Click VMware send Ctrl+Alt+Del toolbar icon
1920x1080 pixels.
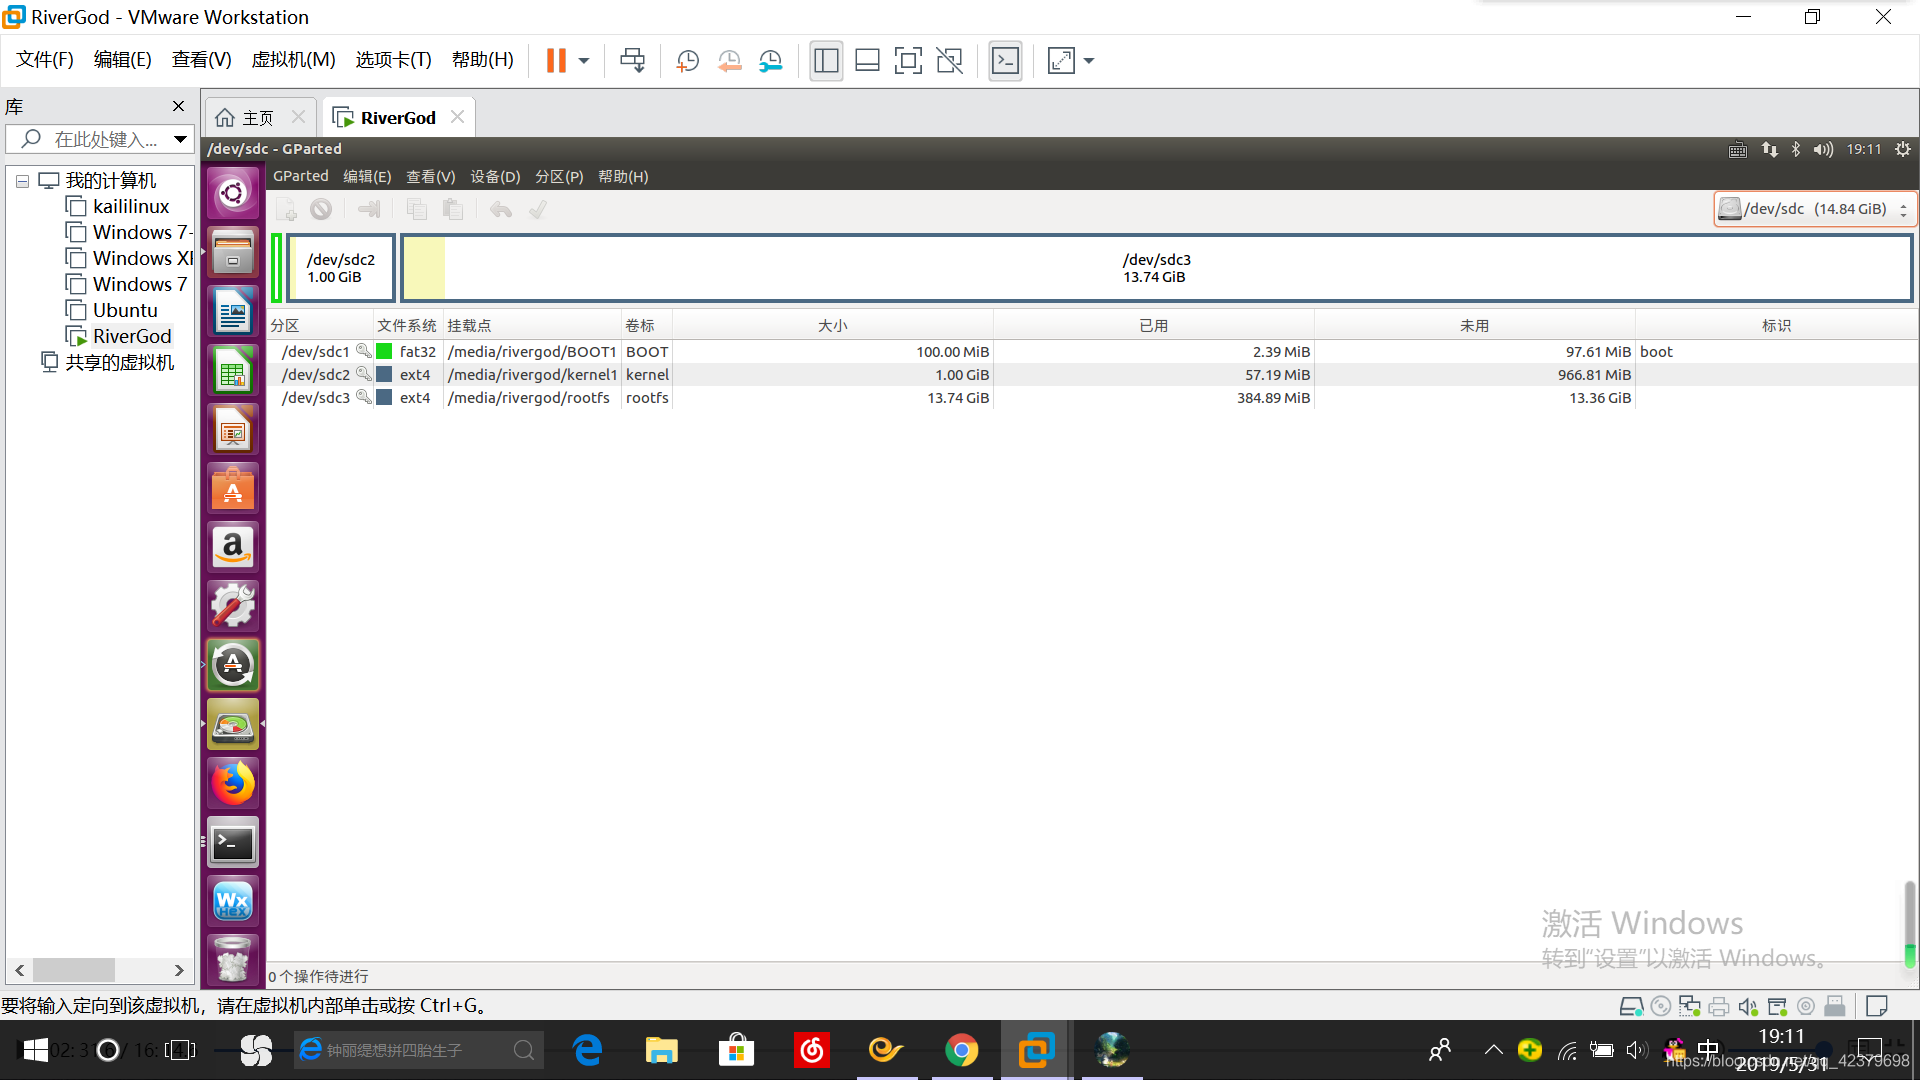click(x=633, y=61)
